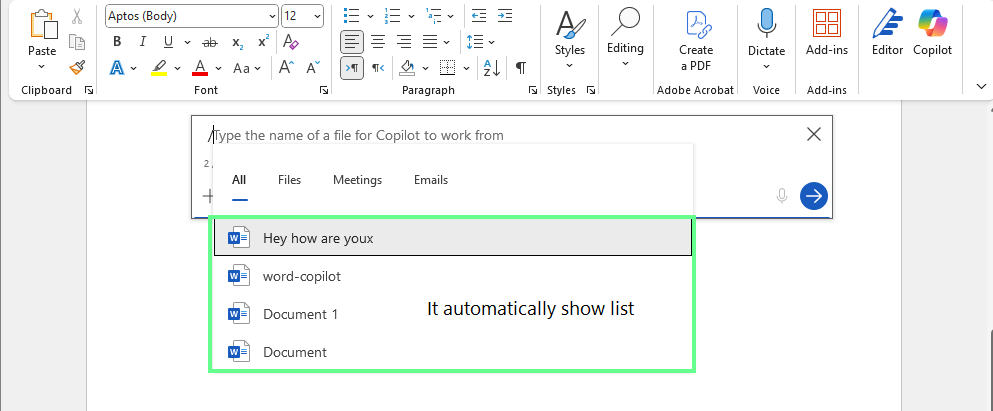This screenshot has width=993, height=411.
Task: Open the Add-ins button
Action: (x=827, y=32)
